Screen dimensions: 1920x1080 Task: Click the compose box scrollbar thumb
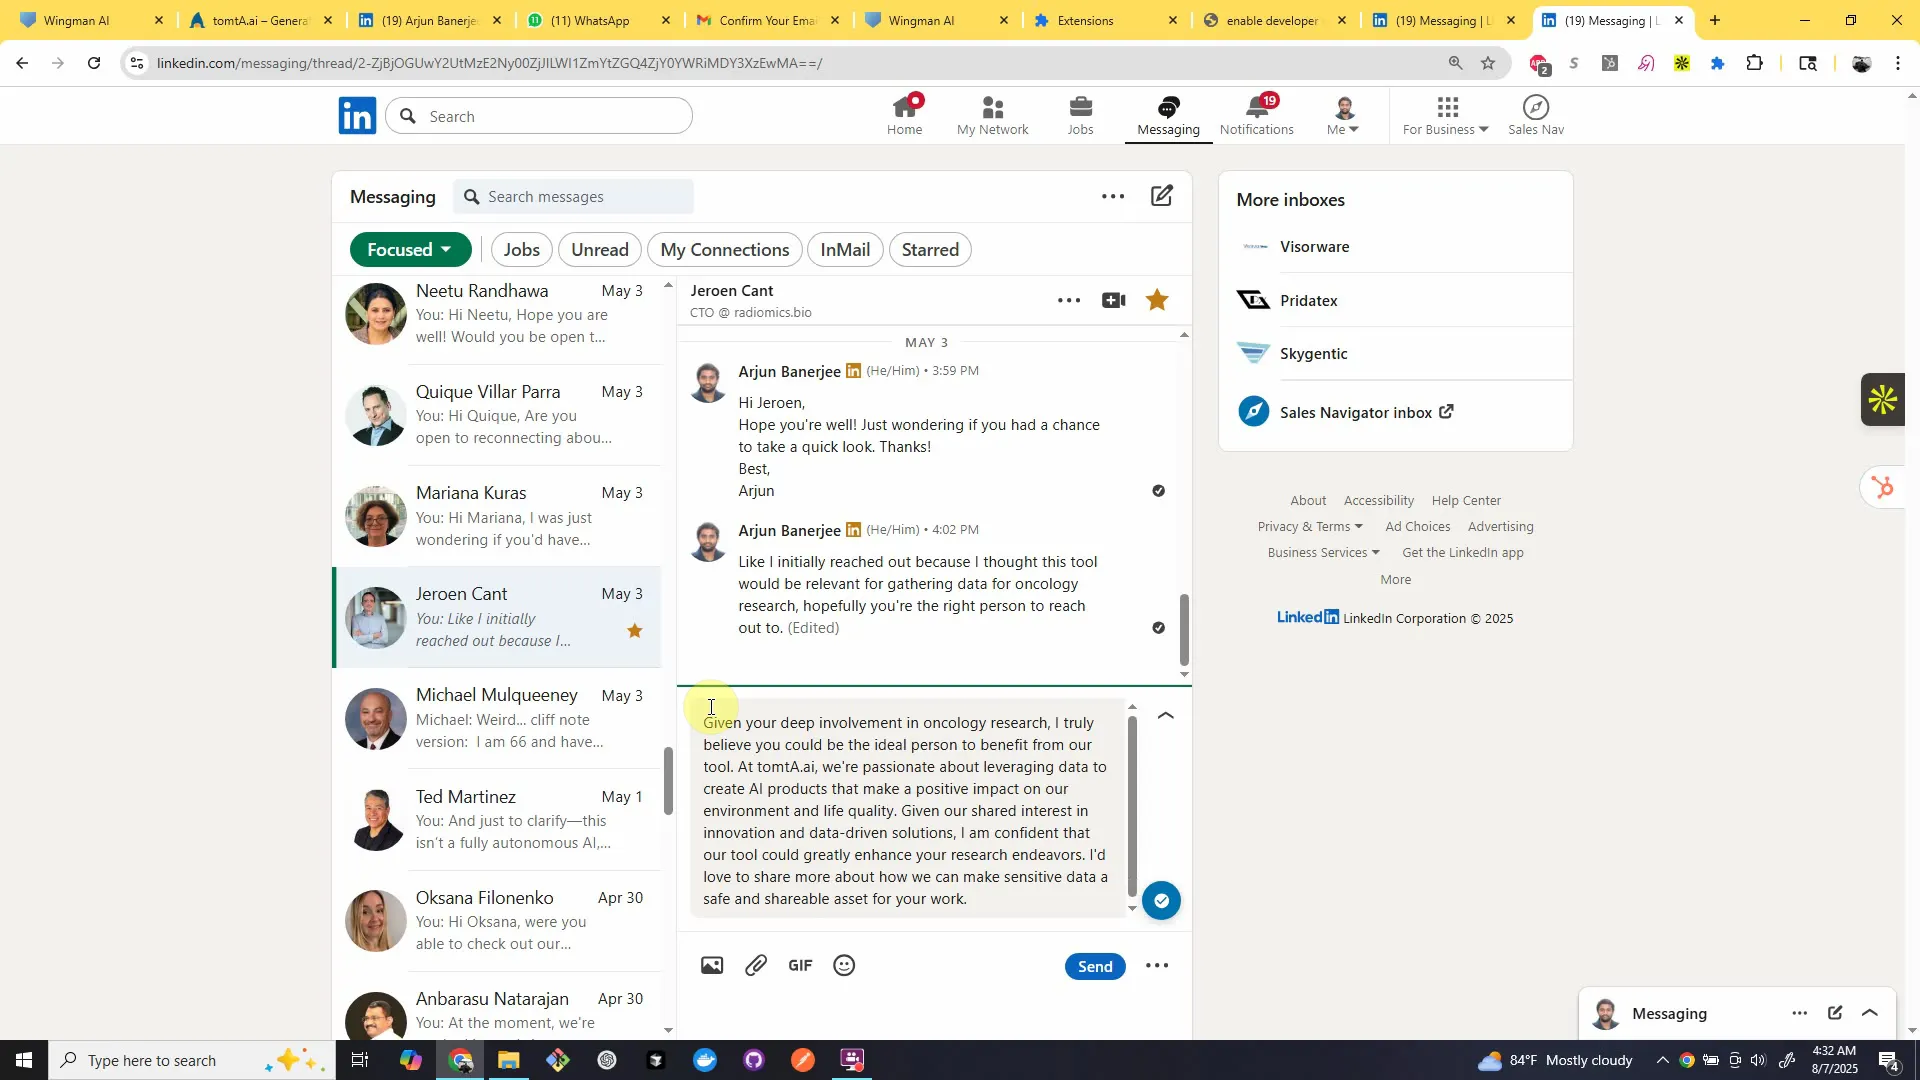(1132, 806)
